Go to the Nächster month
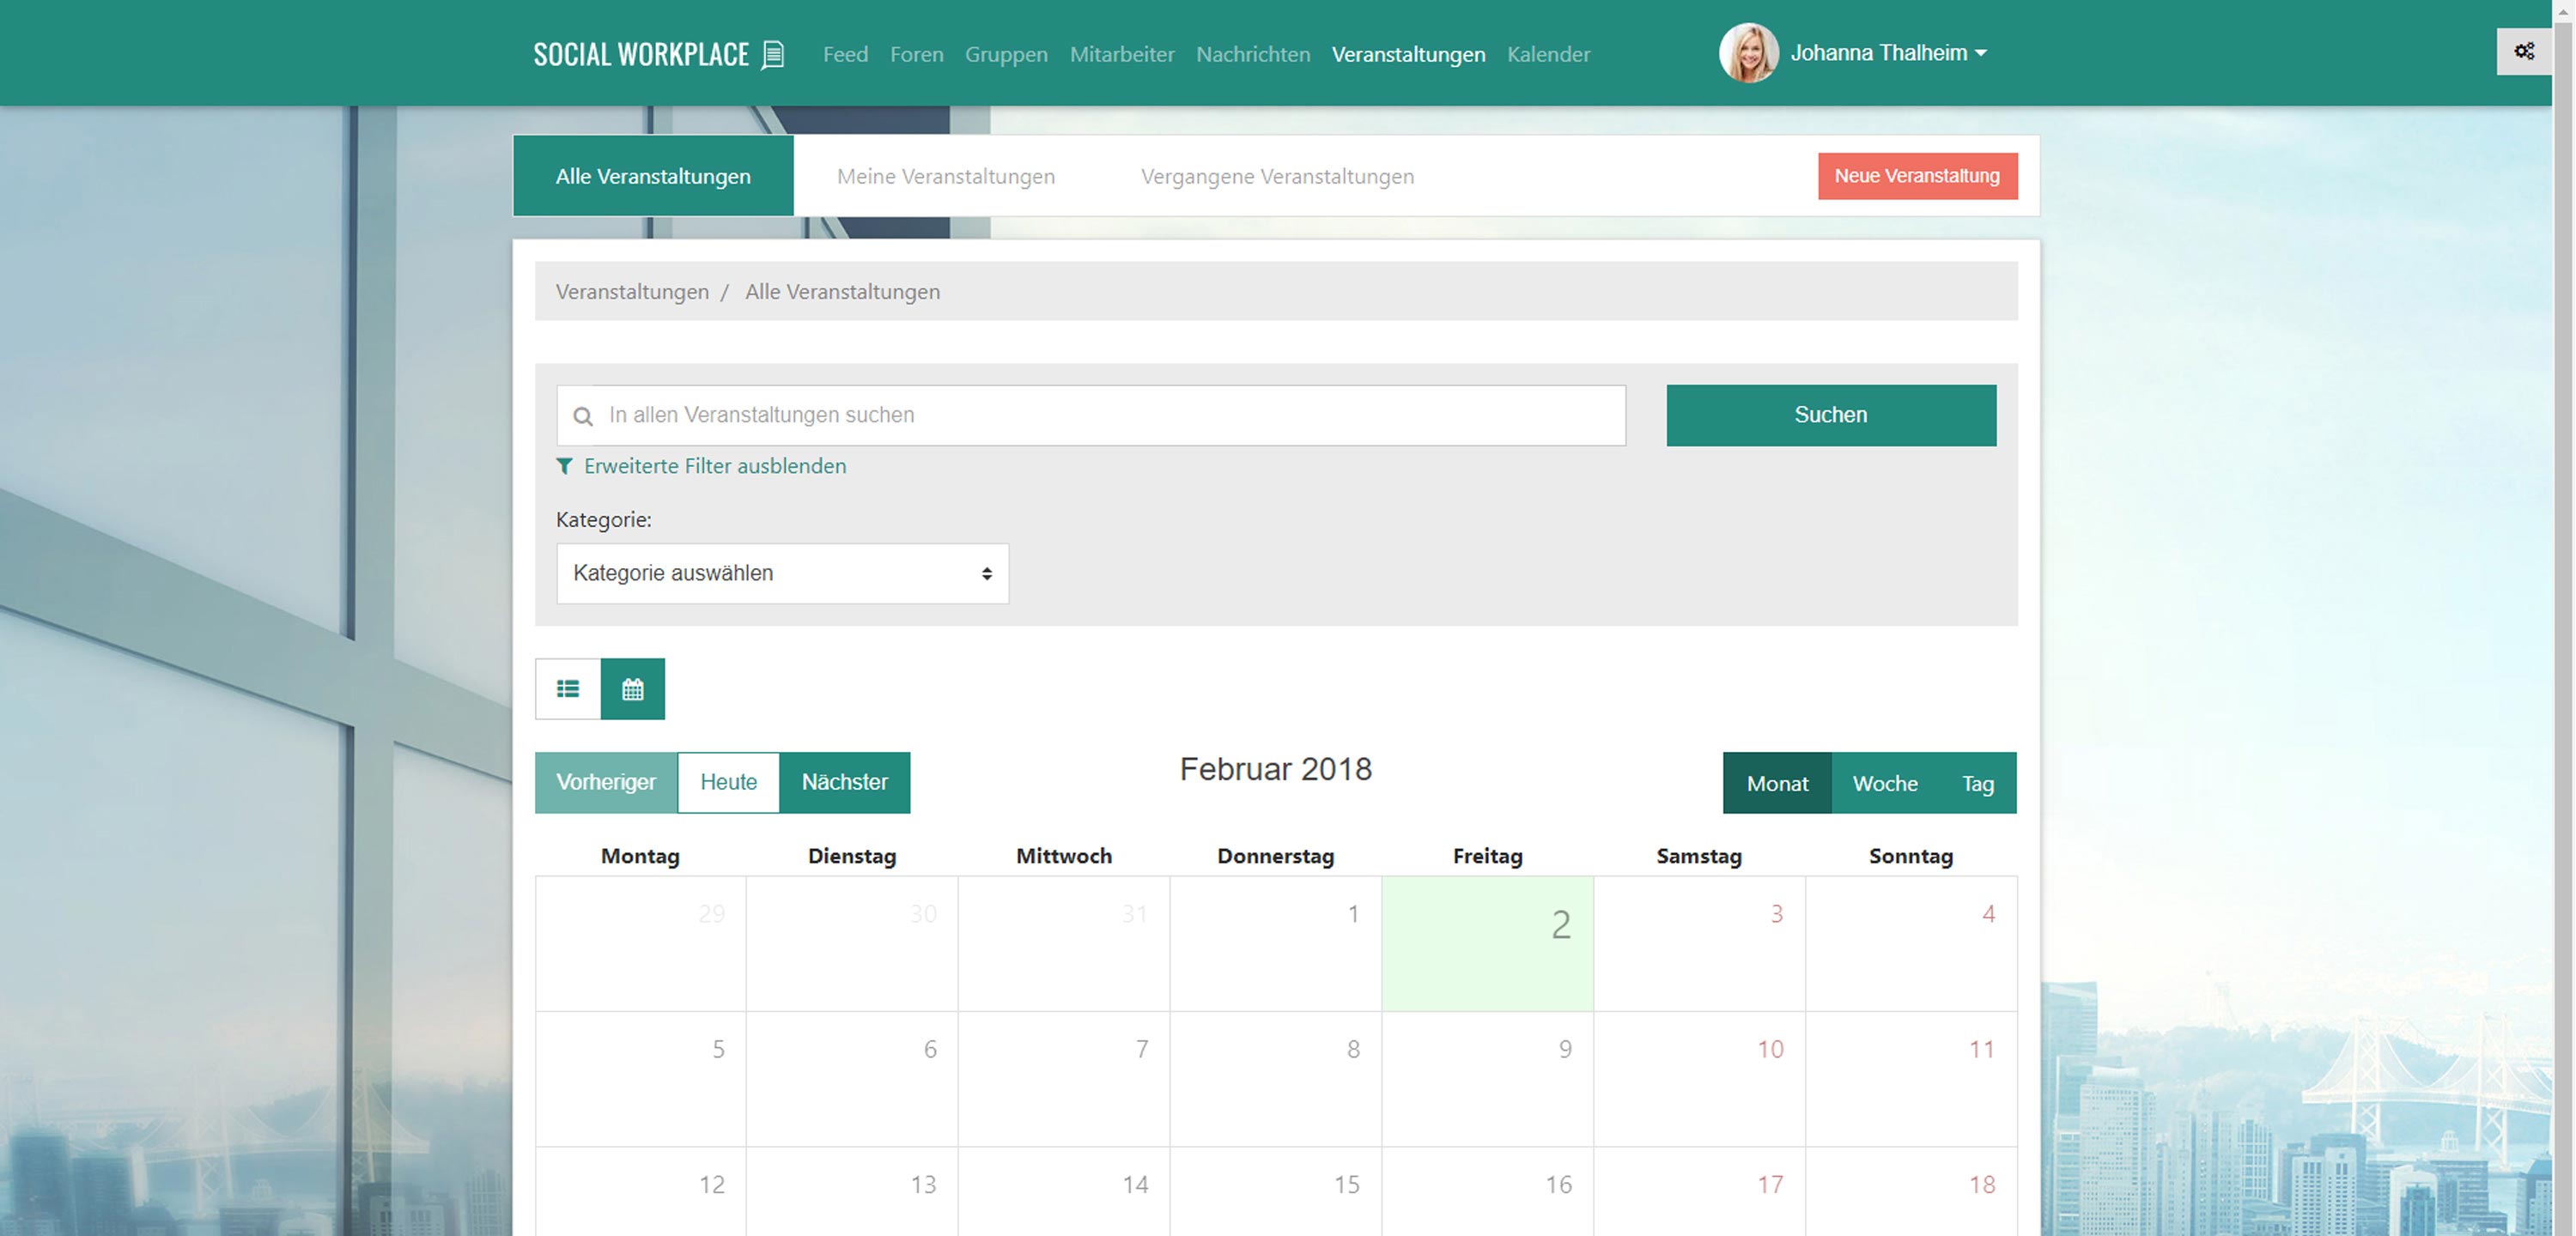 pos(844,782)
